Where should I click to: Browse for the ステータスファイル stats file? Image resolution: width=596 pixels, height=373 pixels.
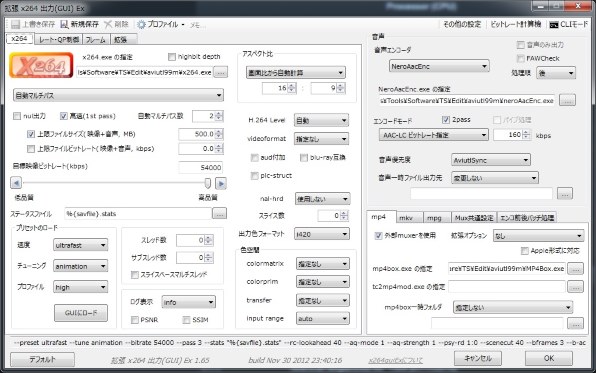pyautogui.click(x=219, y=214)
